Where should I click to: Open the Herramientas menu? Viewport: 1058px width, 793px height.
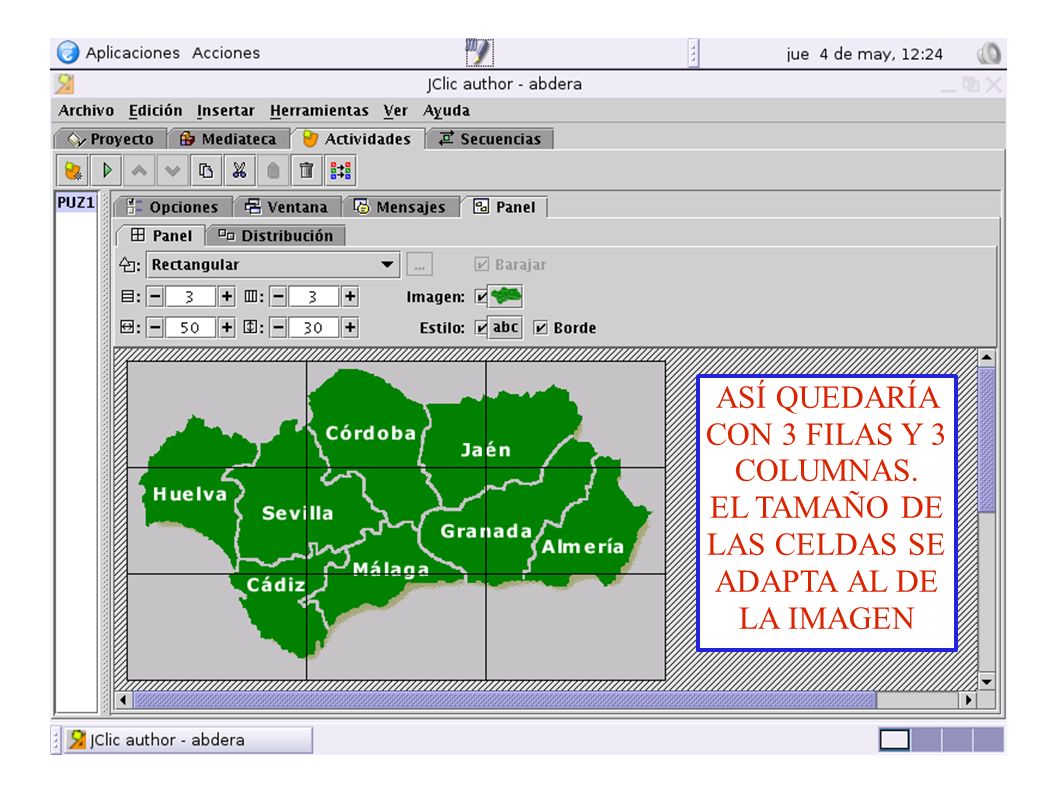[x=319, y=110]
